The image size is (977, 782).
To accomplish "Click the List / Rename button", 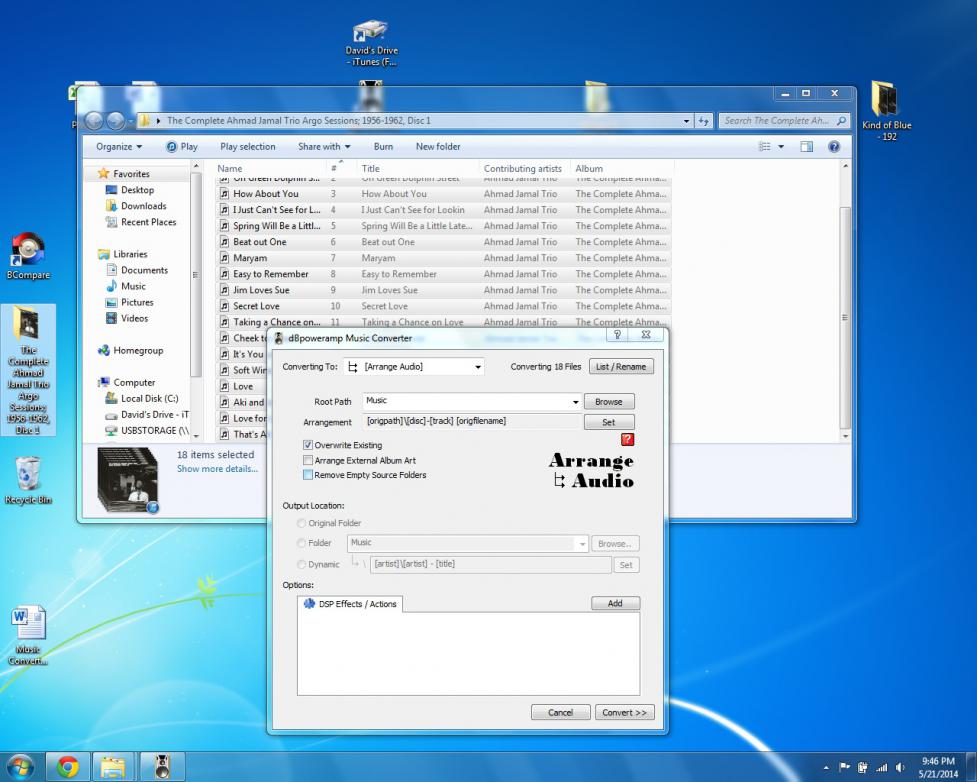I will tap(621, 367).
